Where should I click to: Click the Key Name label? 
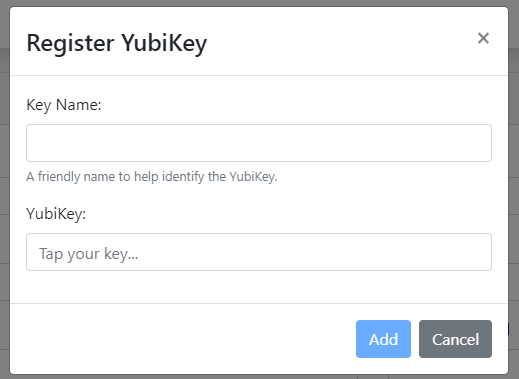64,105
